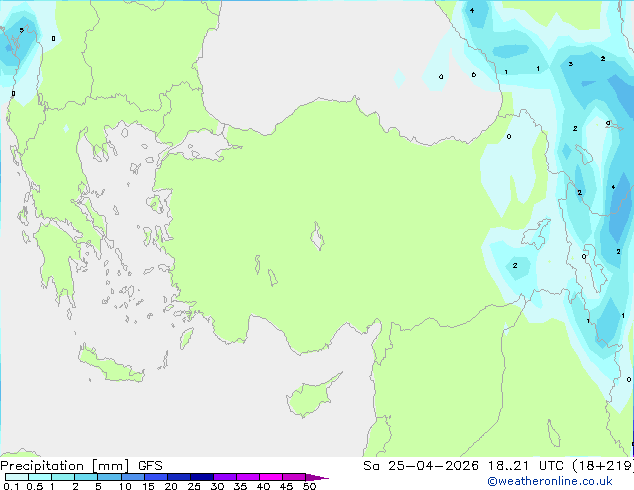634x490 pixels.
Task: Select the 20–25 mm legend swatch
Action: coord(179,477)
